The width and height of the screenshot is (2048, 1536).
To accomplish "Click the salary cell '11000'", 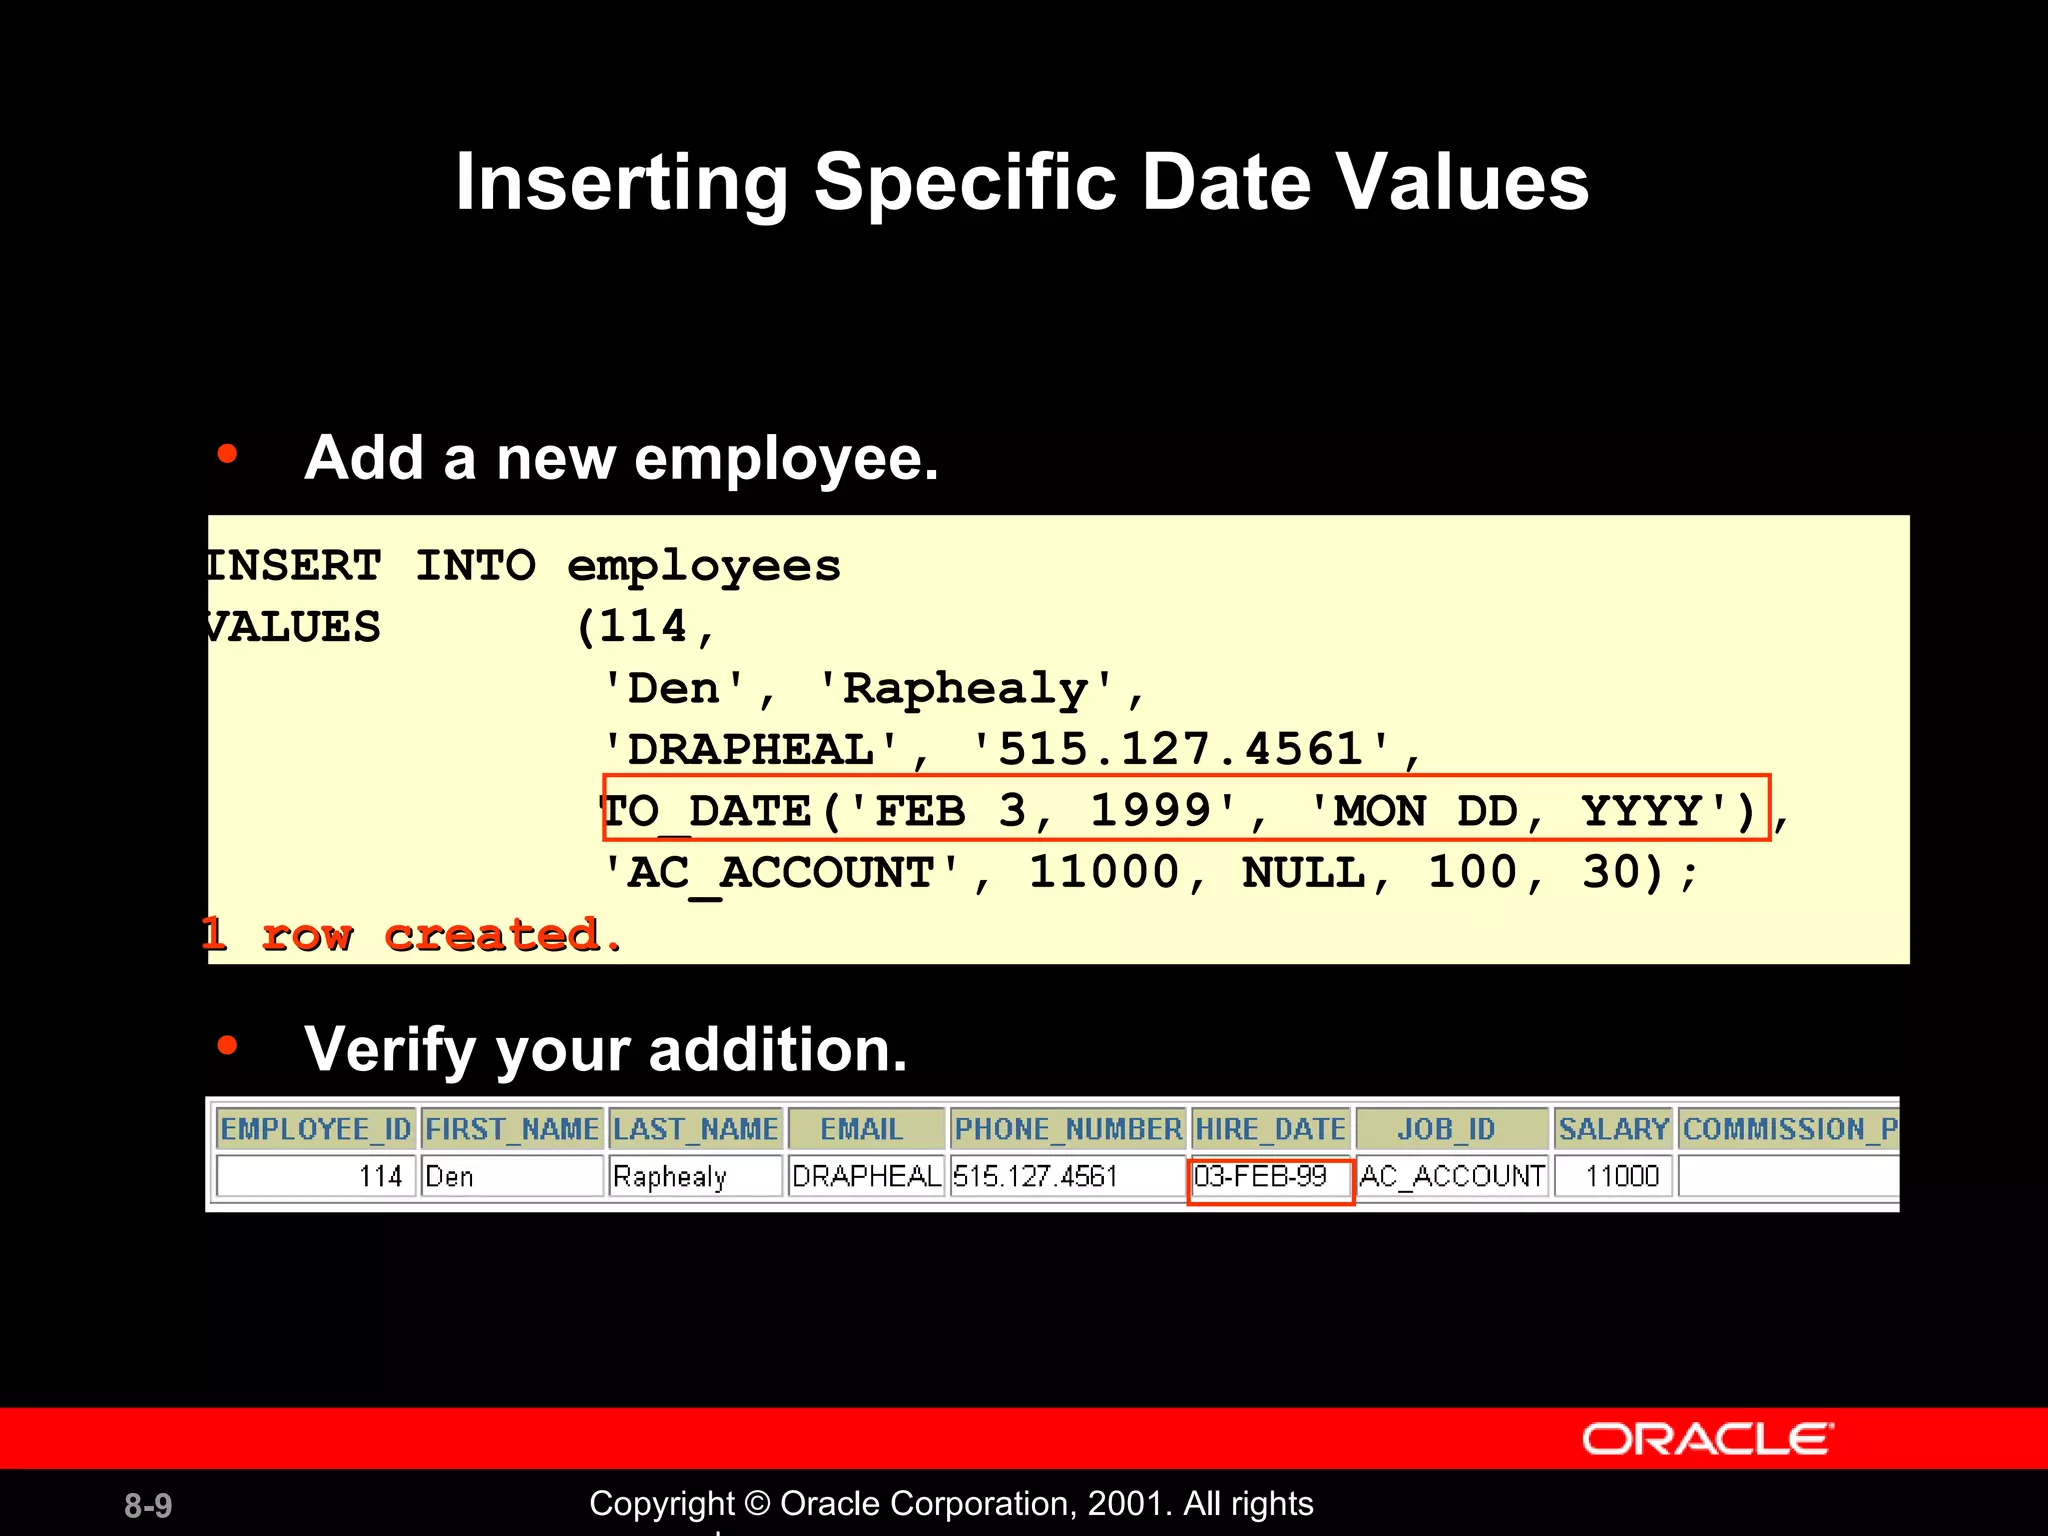I will click(x=1613, y=1176).
